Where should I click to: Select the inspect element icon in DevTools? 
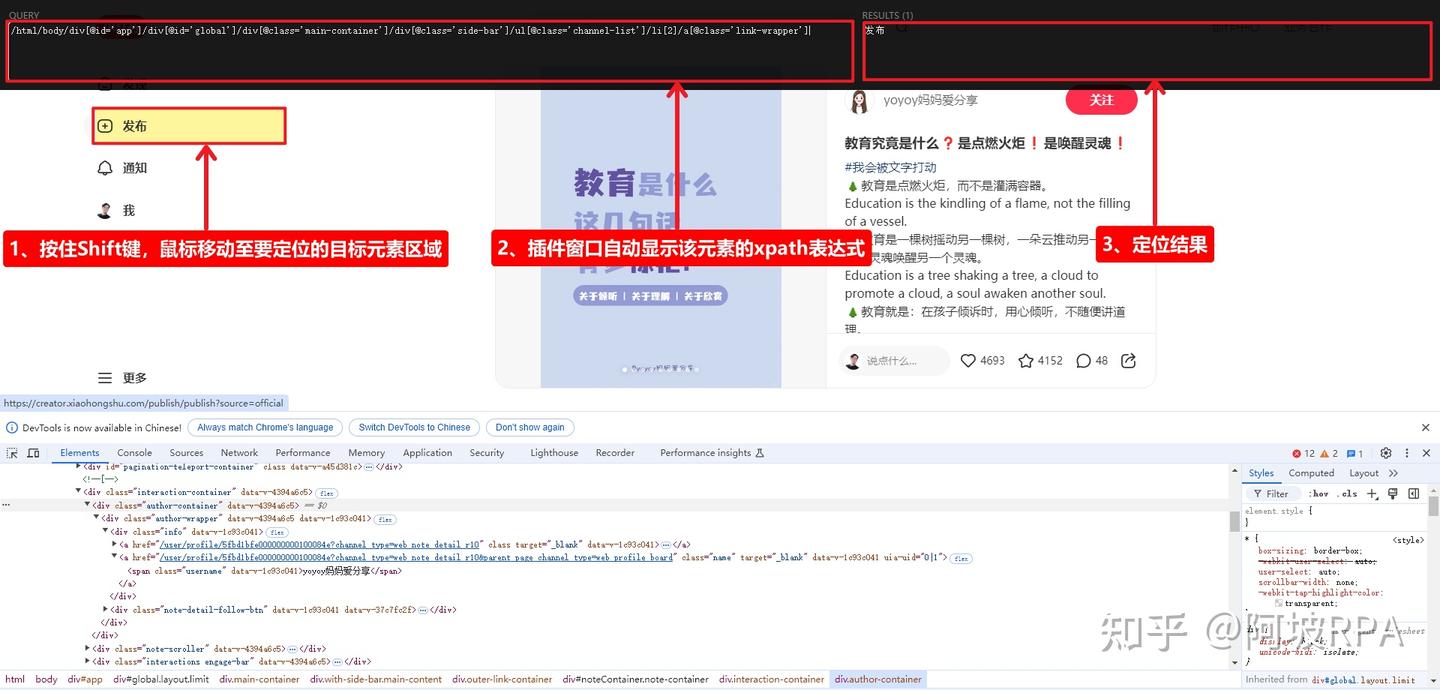[x=13, y=454]
